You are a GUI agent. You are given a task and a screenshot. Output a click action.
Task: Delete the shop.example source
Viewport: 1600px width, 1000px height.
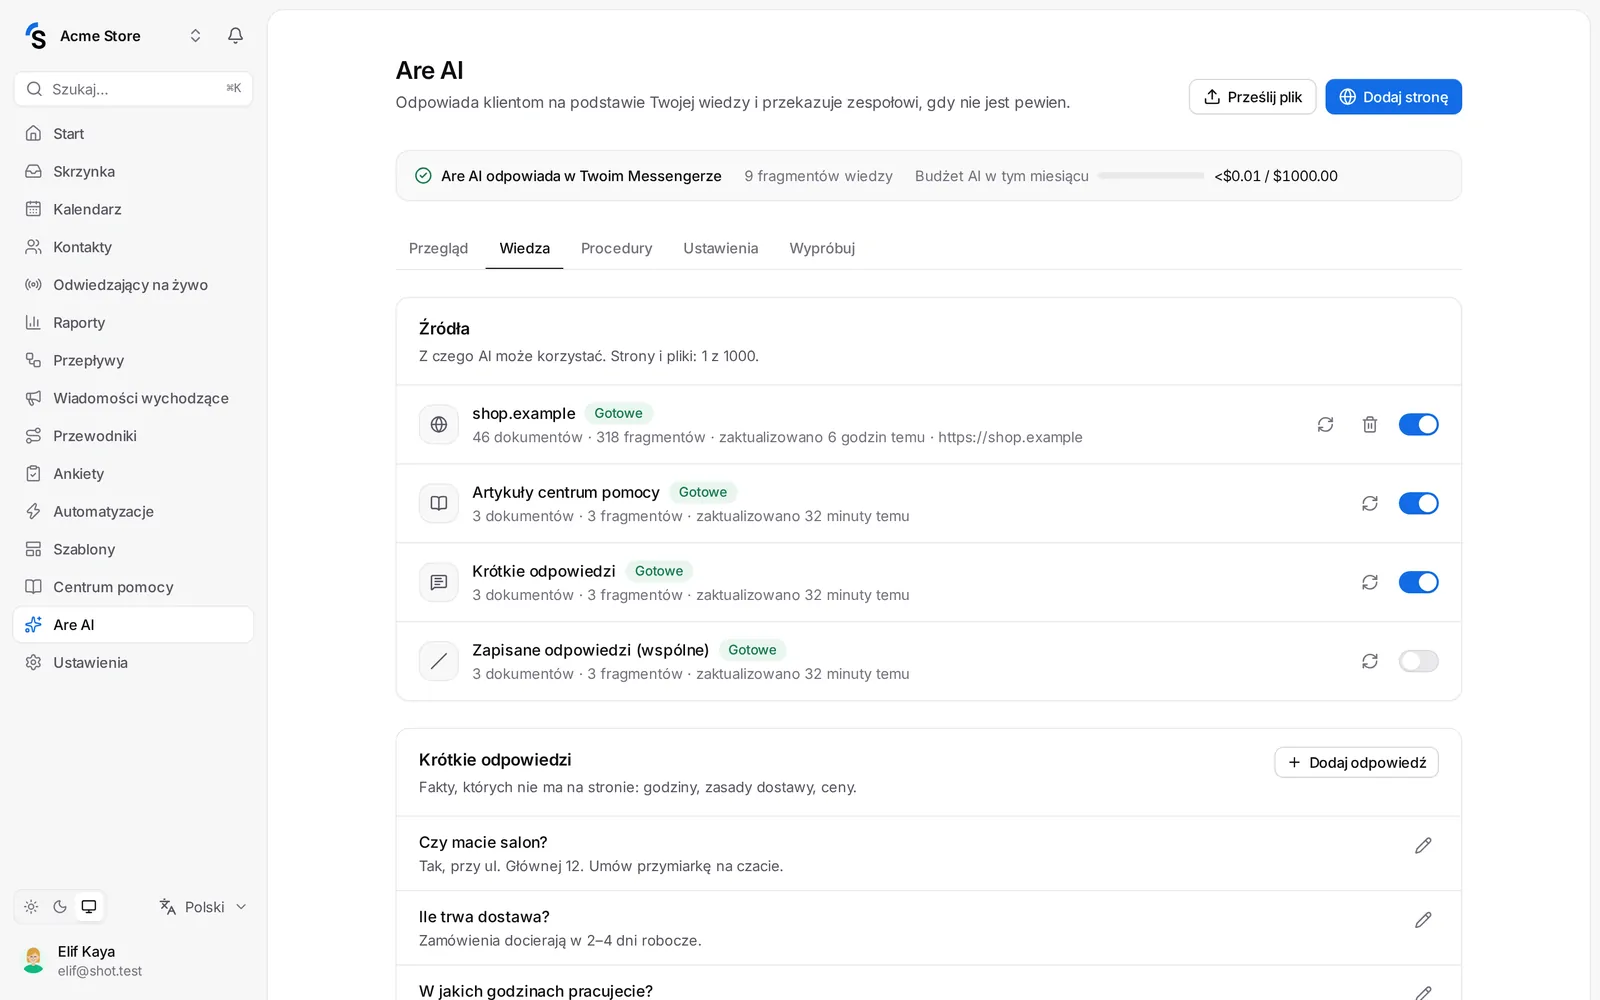[x=1369, y=424]
